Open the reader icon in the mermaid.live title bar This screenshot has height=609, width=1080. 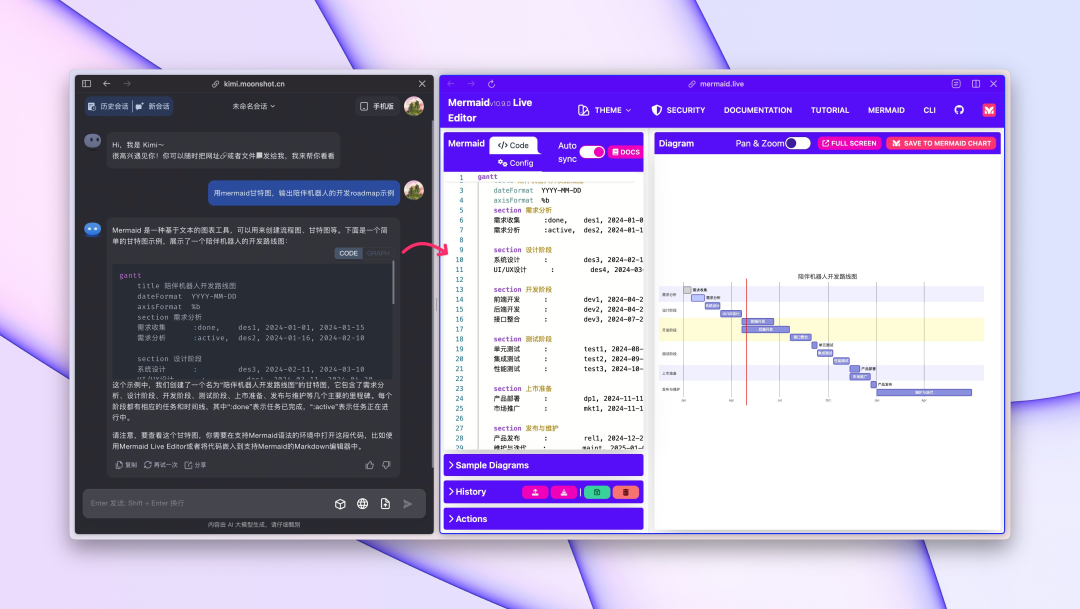tap(956, 84)
